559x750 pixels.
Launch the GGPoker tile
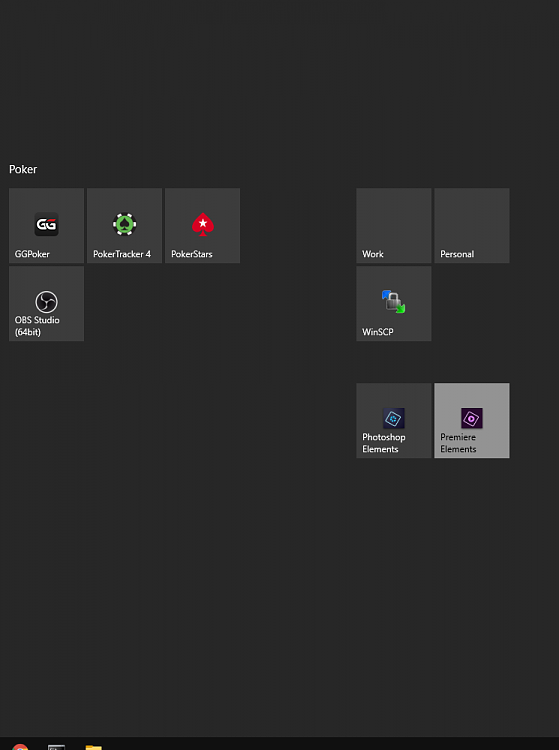[46, 225]
